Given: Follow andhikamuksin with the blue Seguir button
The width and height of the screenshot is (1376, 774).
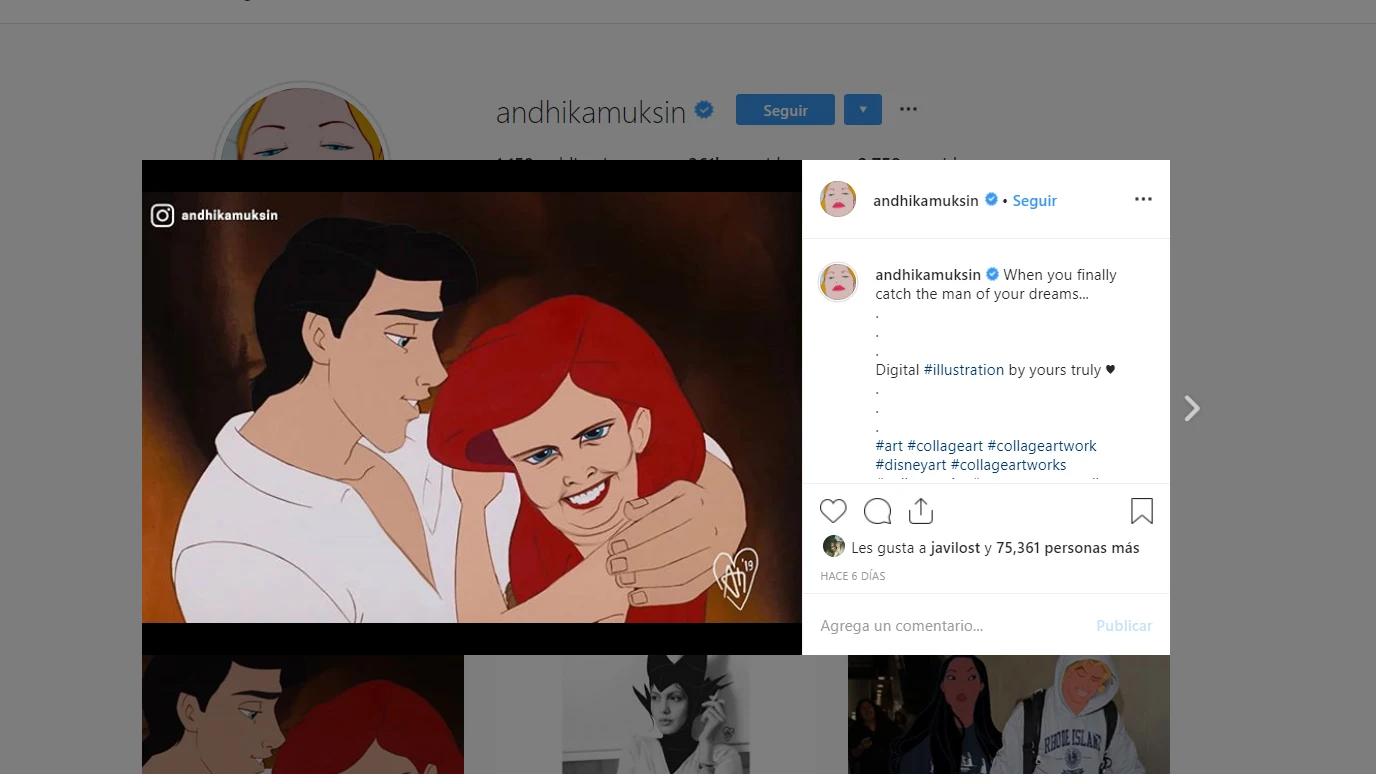Looking at the screenshot, I should 785,110.
